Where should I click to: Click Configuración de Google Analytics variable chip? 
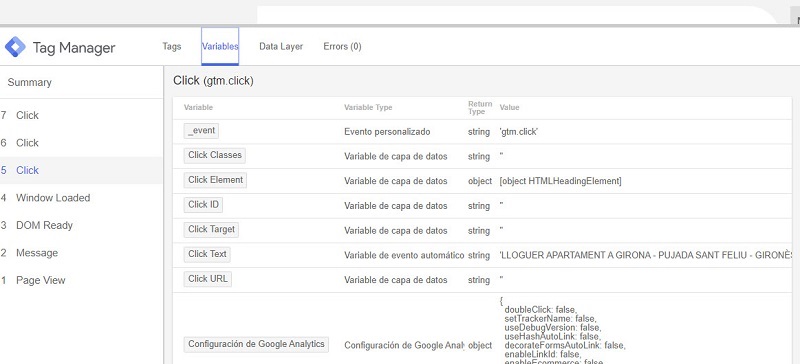[x=256, y=344]
